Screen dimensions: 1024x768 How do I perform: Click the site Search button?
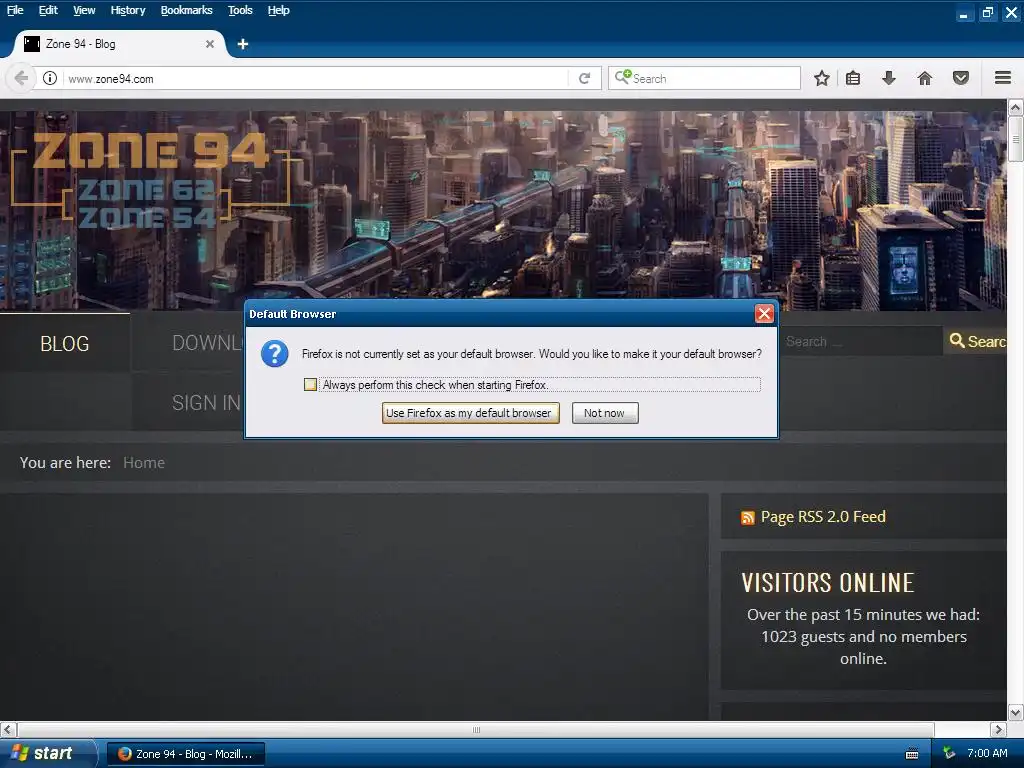[x=976, y=341]
